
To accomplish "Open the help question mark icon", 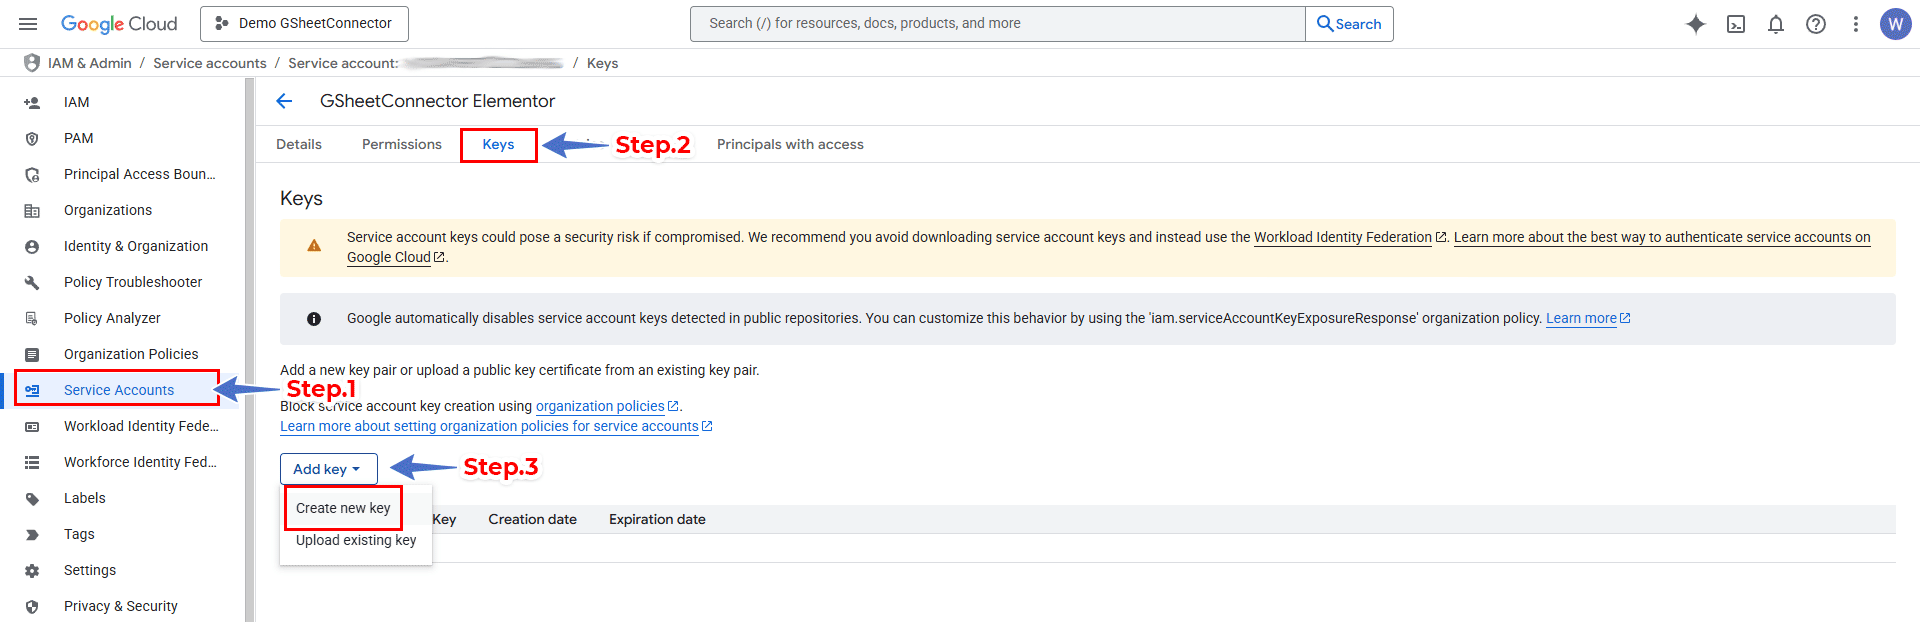I will [1816, 24].
